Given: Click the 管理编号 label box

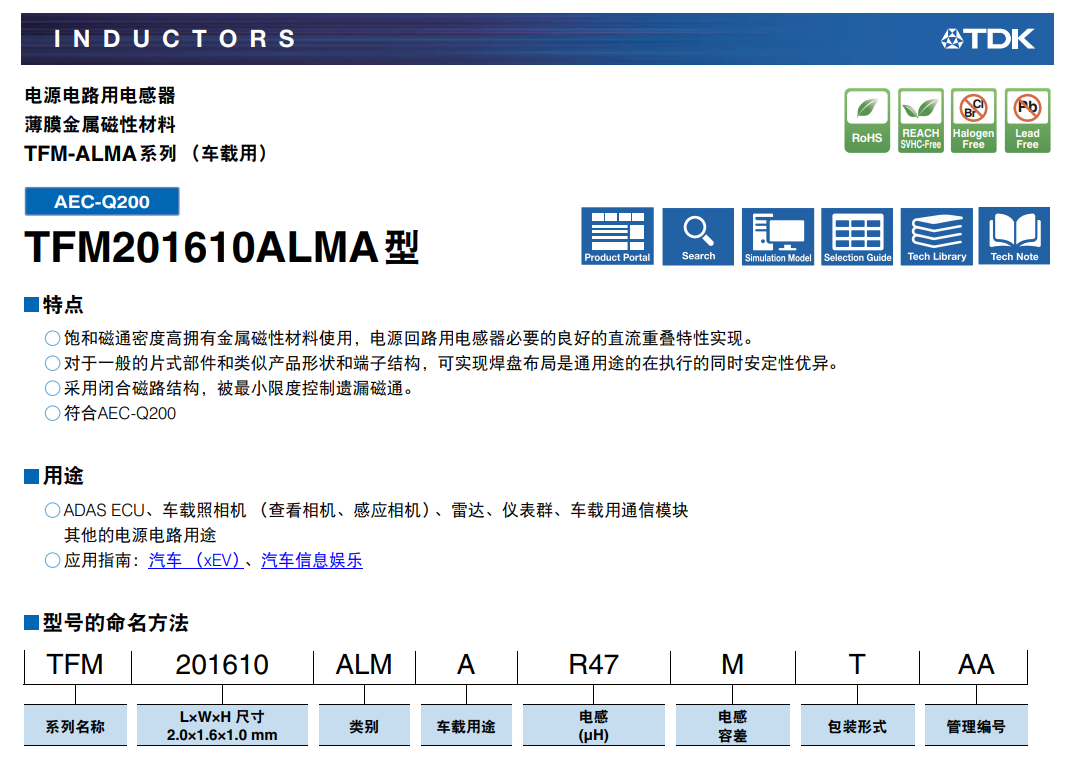Looking at the screenshot, I should pyautogui.click(x=975, y=726).
